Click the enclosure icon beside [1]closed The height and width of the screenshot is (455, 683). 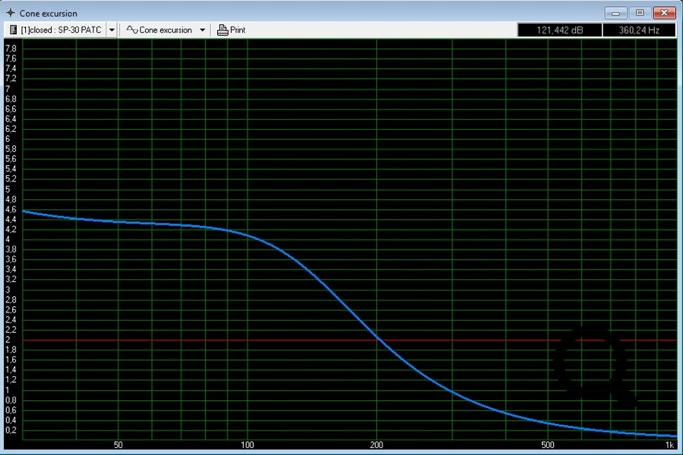point(13,30)
